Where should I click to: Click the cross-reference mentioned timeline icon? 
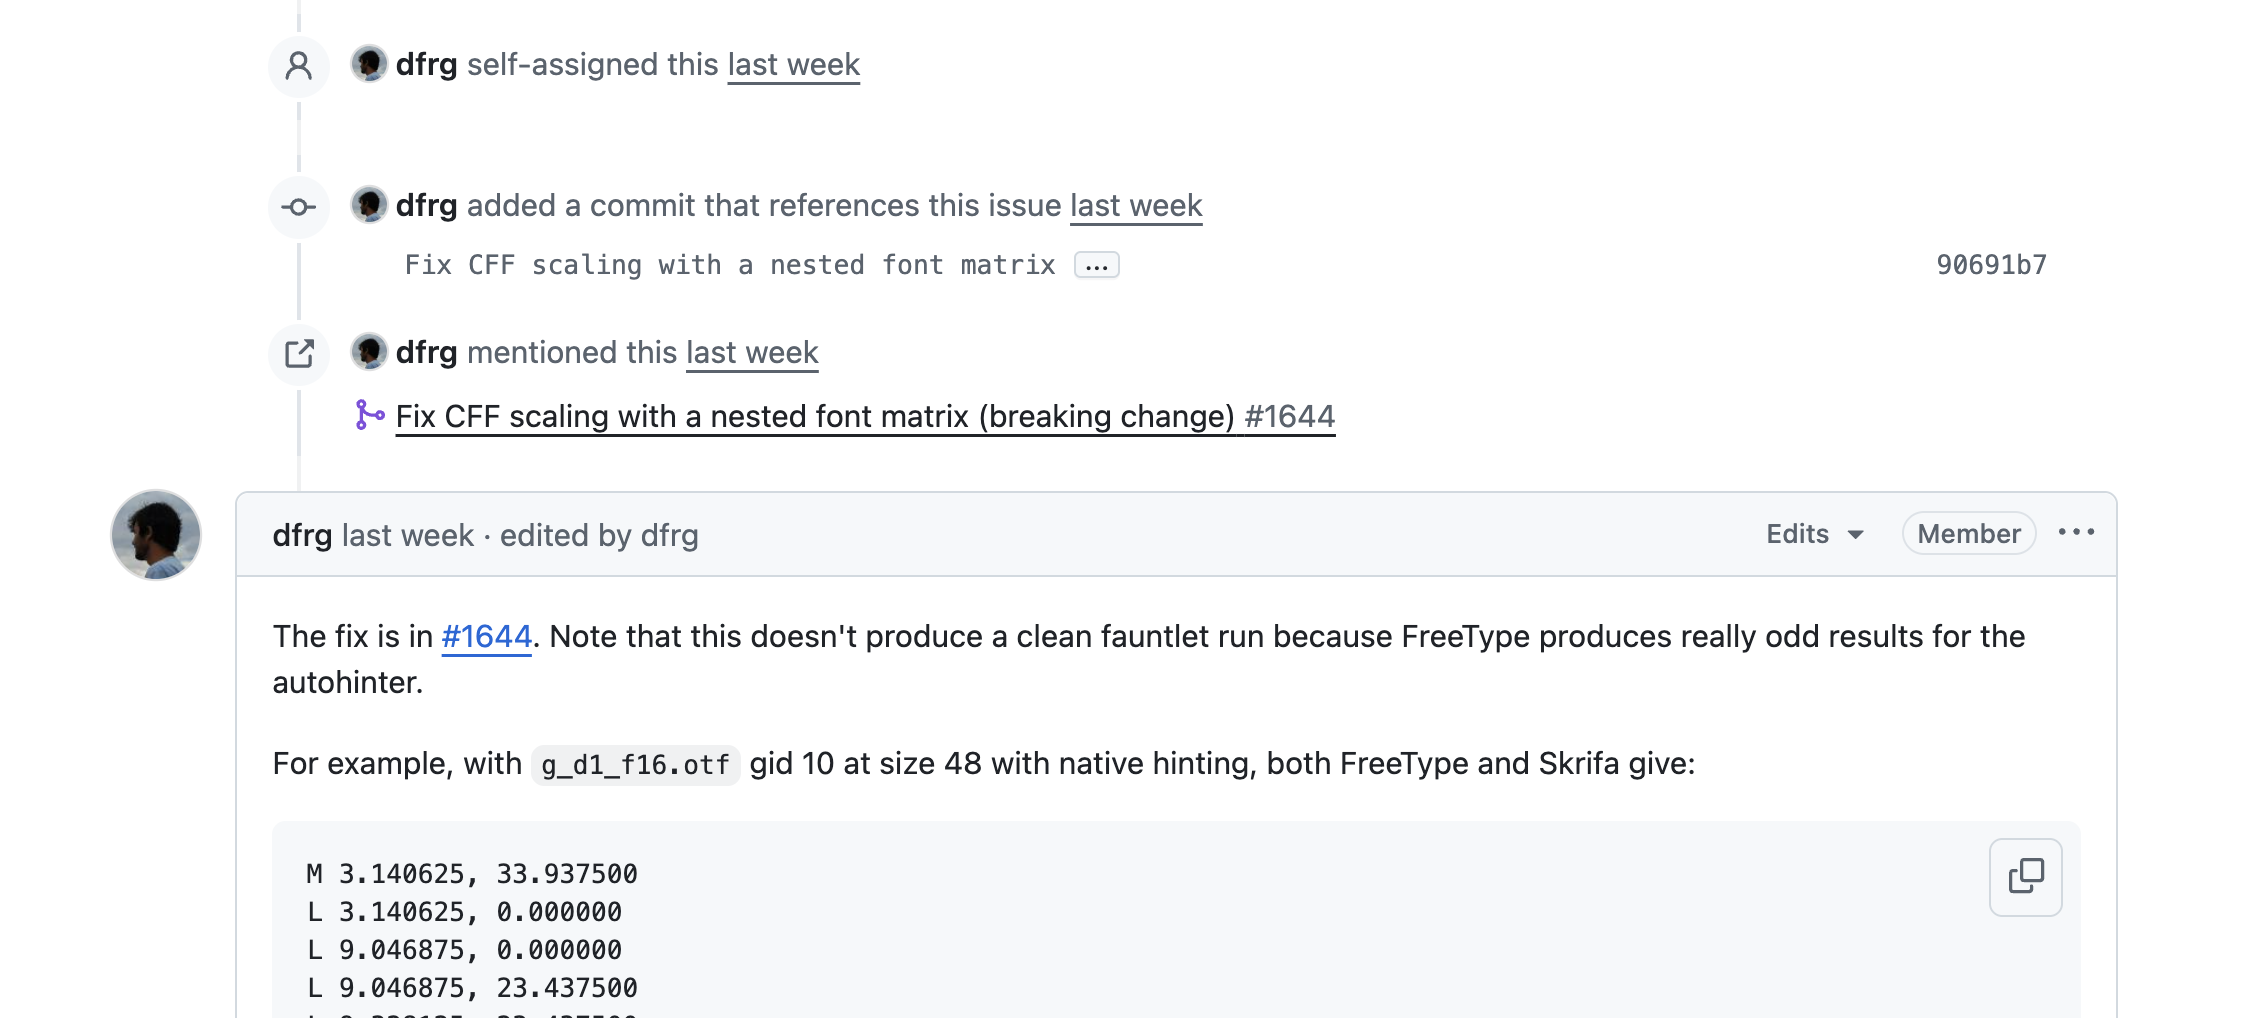pyautogui.click(x=298, y=354)
